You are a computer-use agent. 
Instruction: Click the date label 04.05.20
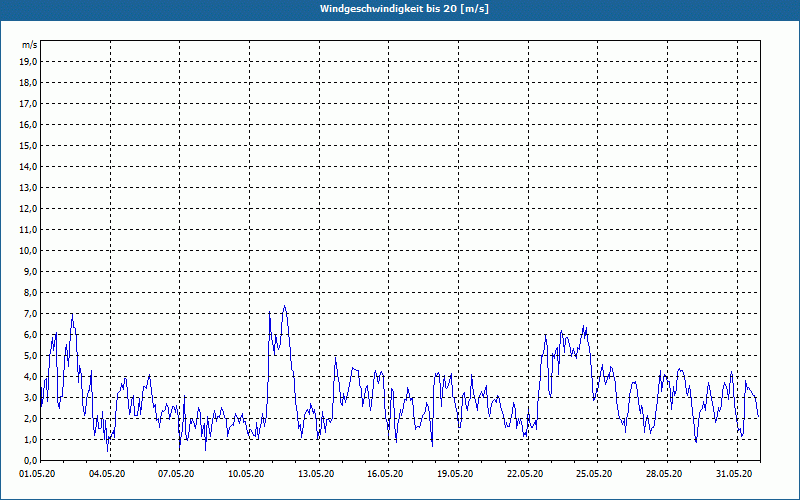[x=107, y=474]
